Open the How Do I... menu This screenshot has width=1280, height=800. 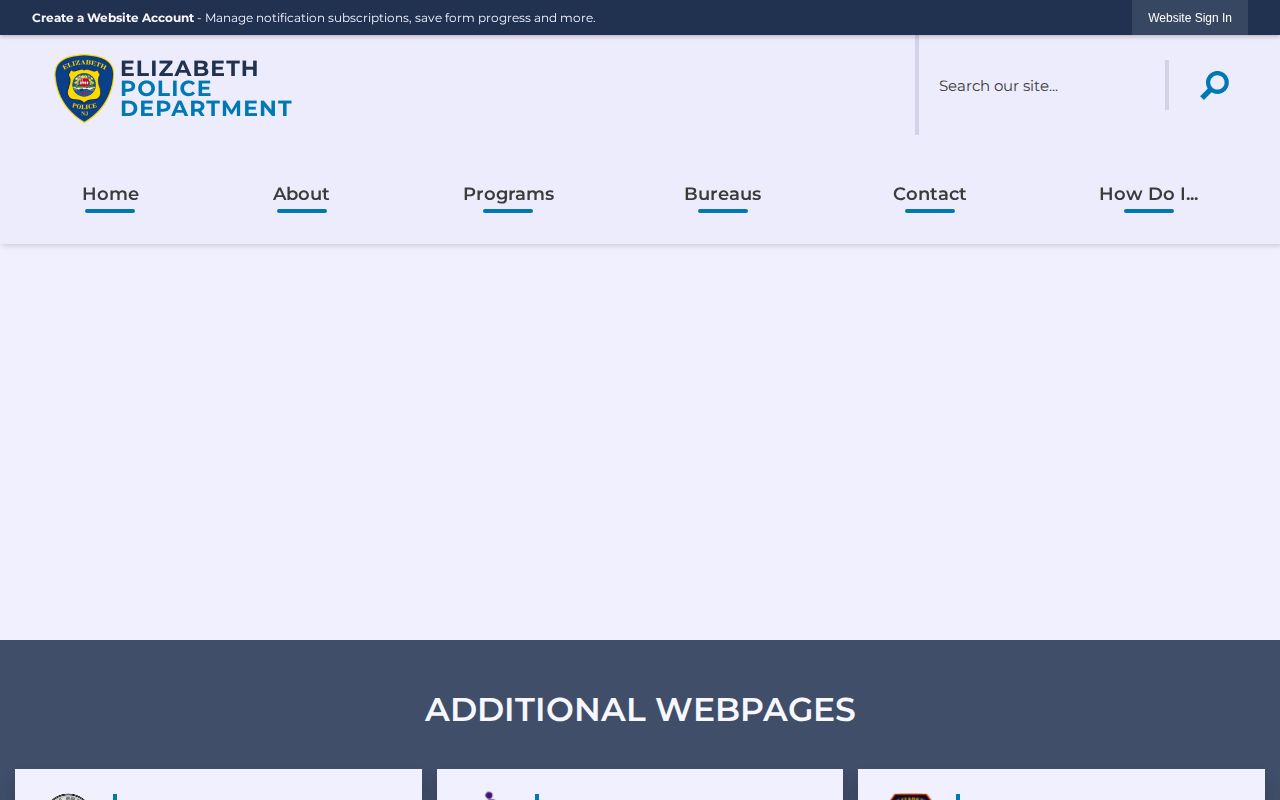pos(1148,194)
